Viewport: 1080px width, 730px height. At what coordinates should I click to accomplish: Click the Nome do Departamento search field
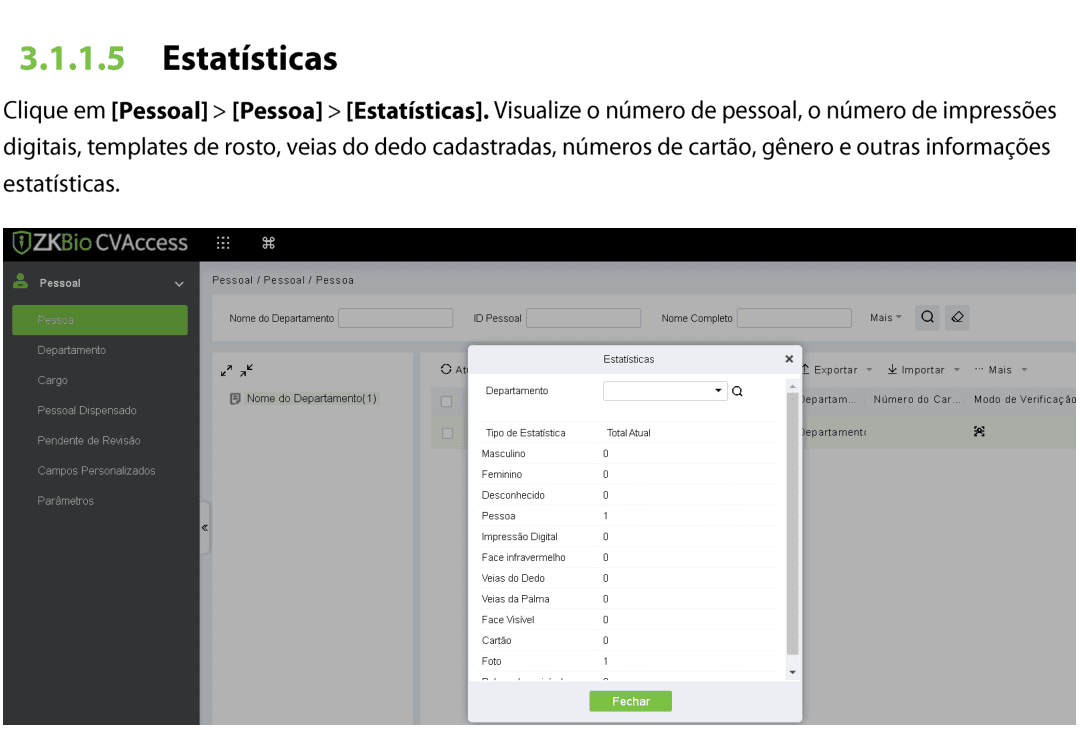[395, 318]
